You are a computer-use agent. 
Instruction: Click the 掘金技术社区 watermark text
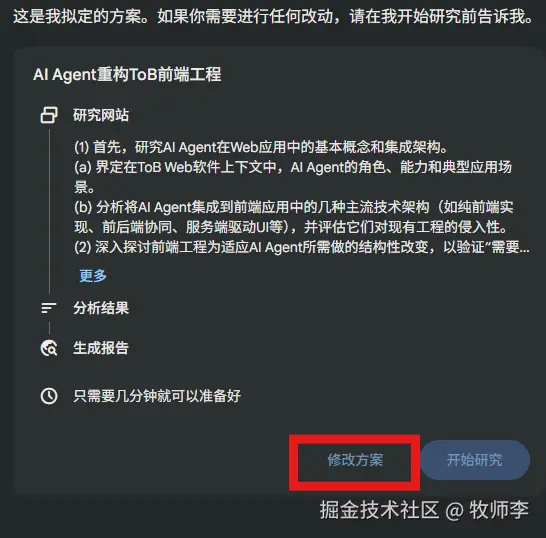tap(380, 510)
